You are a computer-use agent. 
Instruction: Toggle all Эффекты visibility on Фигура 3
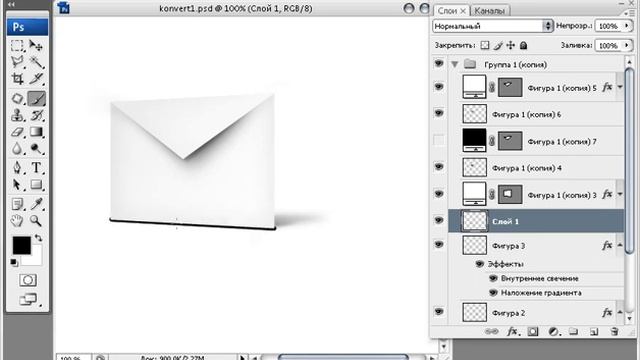coord(480,264)
